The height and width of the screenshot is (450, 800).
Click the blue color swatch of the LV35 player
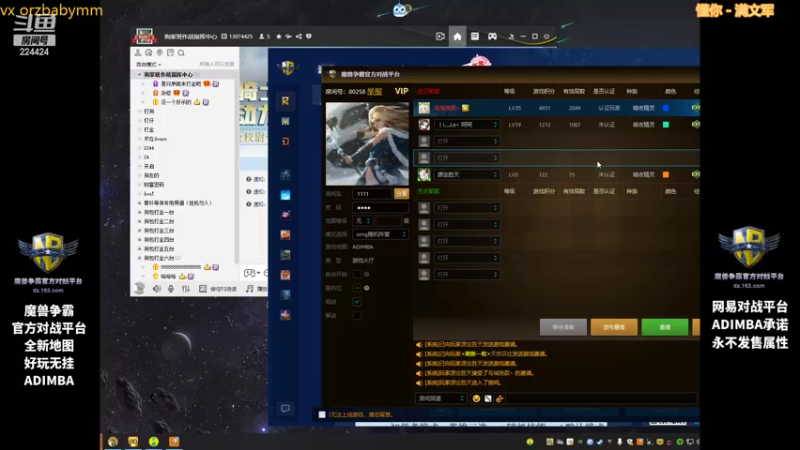[x=666, y=108]
